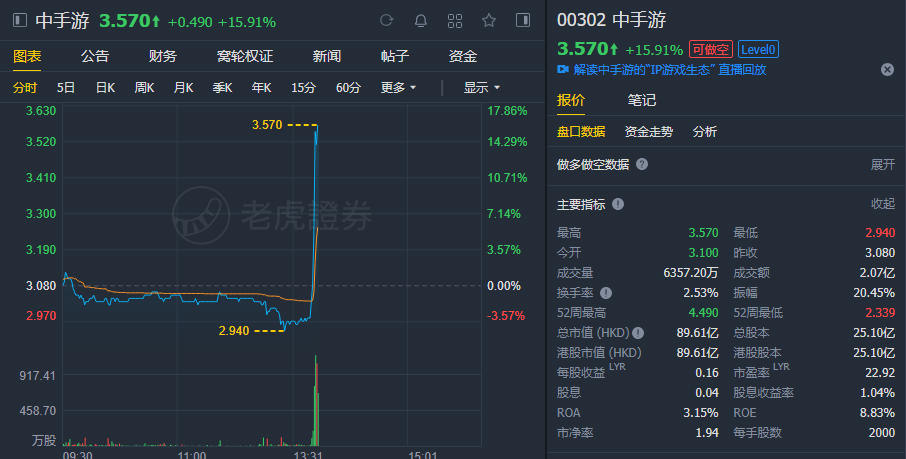The image size is (906, 459).
Task: Switch to the 笔记 tab
Action: 642,100
